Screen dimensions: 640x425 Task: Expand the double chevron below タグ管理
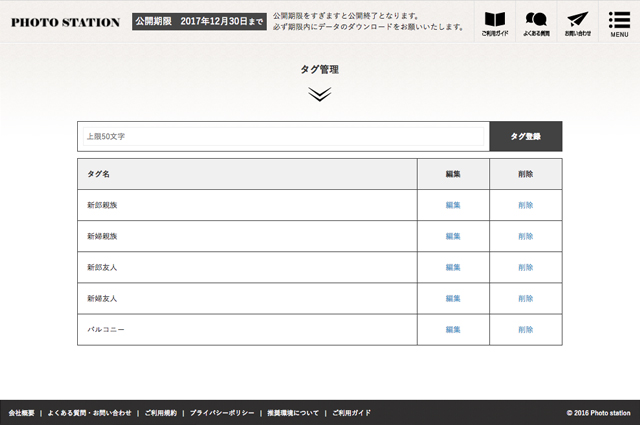tap(319, 94)
